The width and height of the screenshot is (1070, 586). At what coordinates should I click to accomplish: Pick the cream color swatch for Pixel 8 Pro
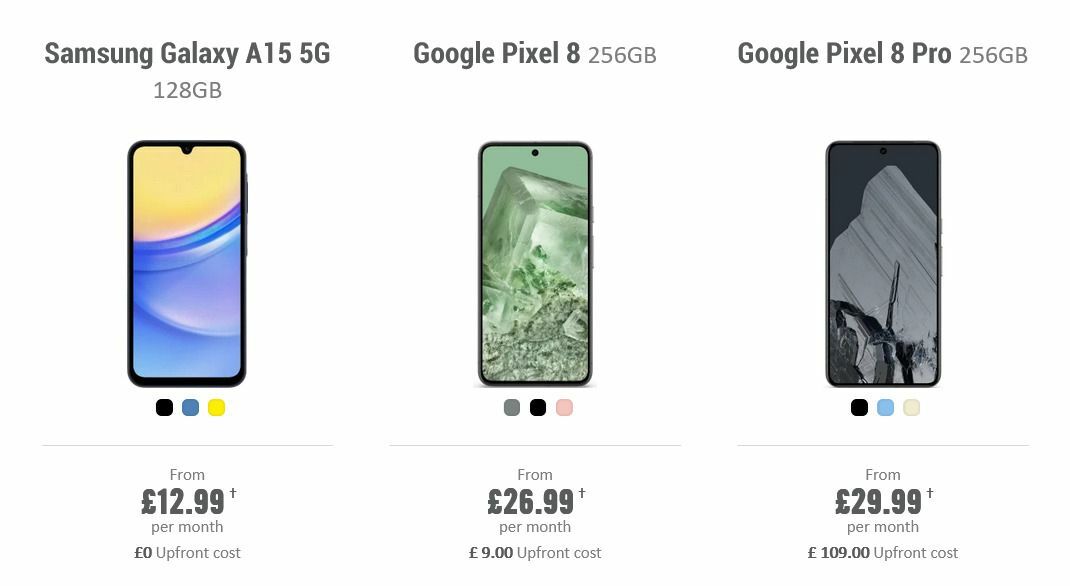(910, 408)
